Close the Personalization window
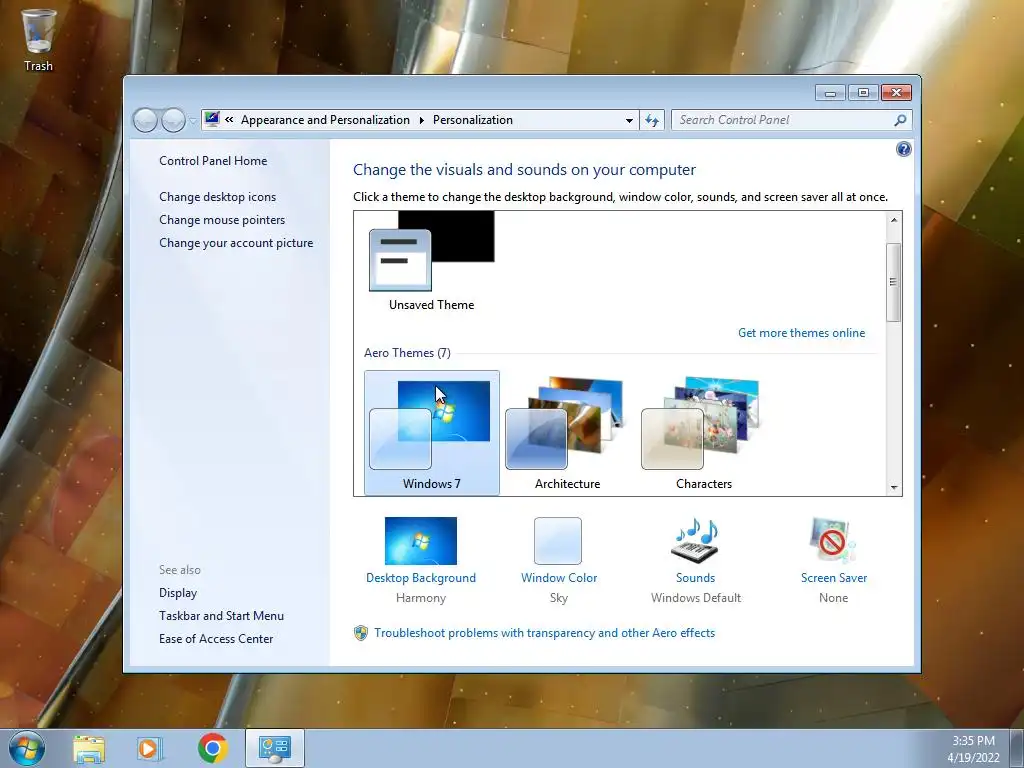 click(896, 93)
